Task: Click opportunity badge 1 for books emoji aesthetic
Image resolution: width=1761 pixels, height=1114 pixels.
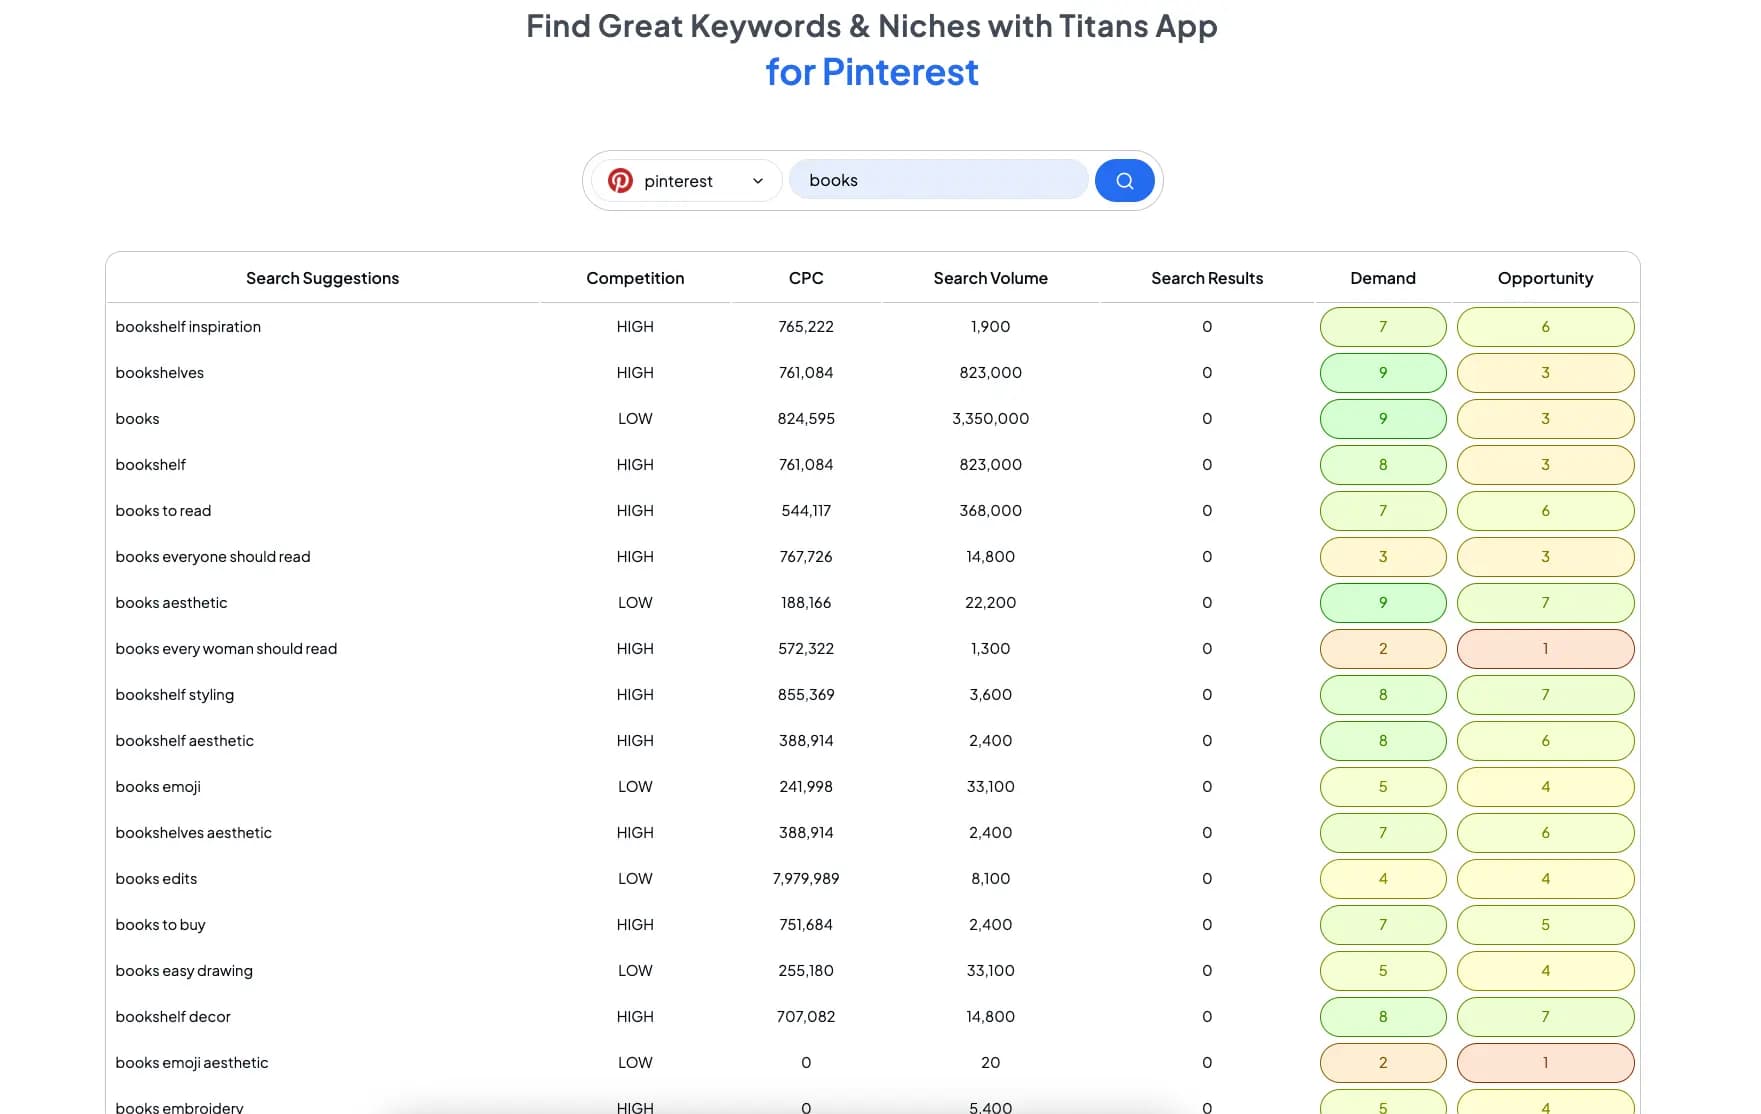Action: [1545, 1063]
